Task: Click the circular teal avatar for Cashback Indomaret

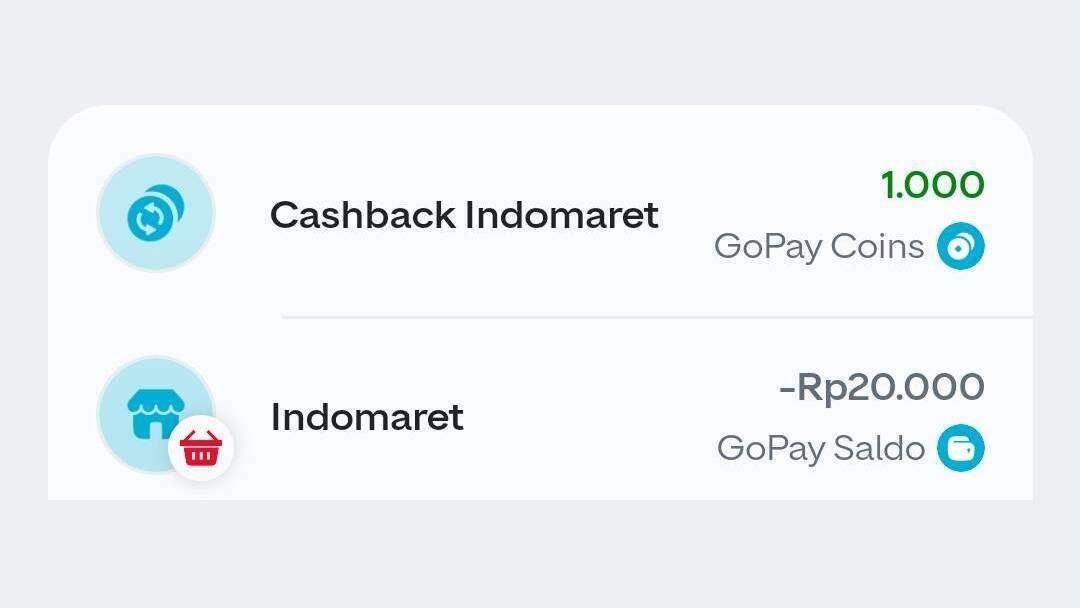Action: coord(155,214)
